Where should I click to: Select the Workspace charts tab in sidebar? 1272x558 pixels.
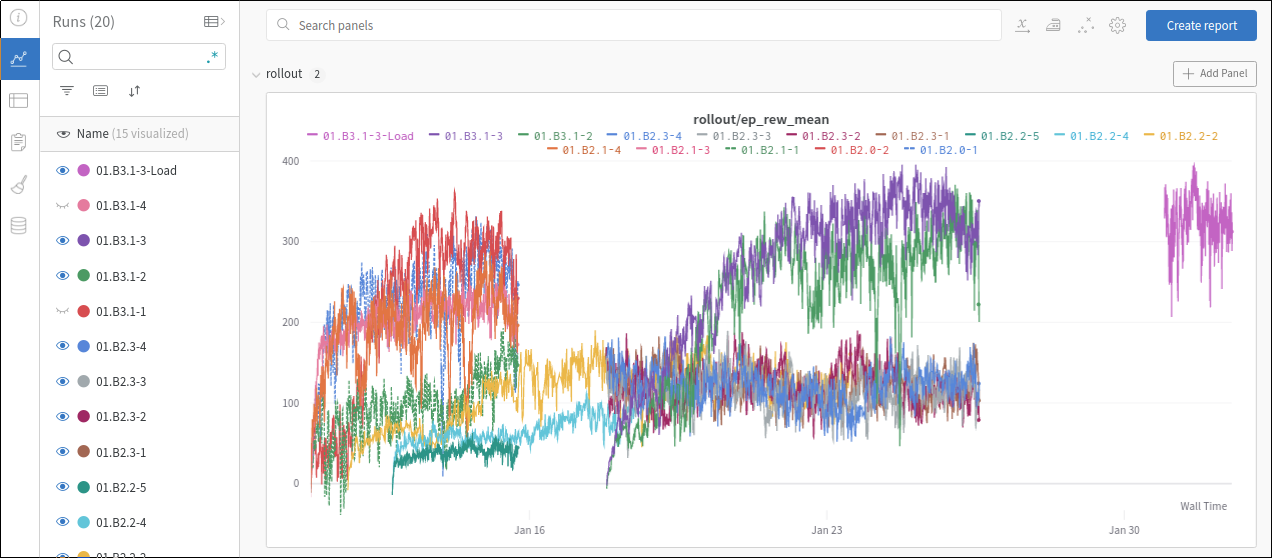point(19,59)
